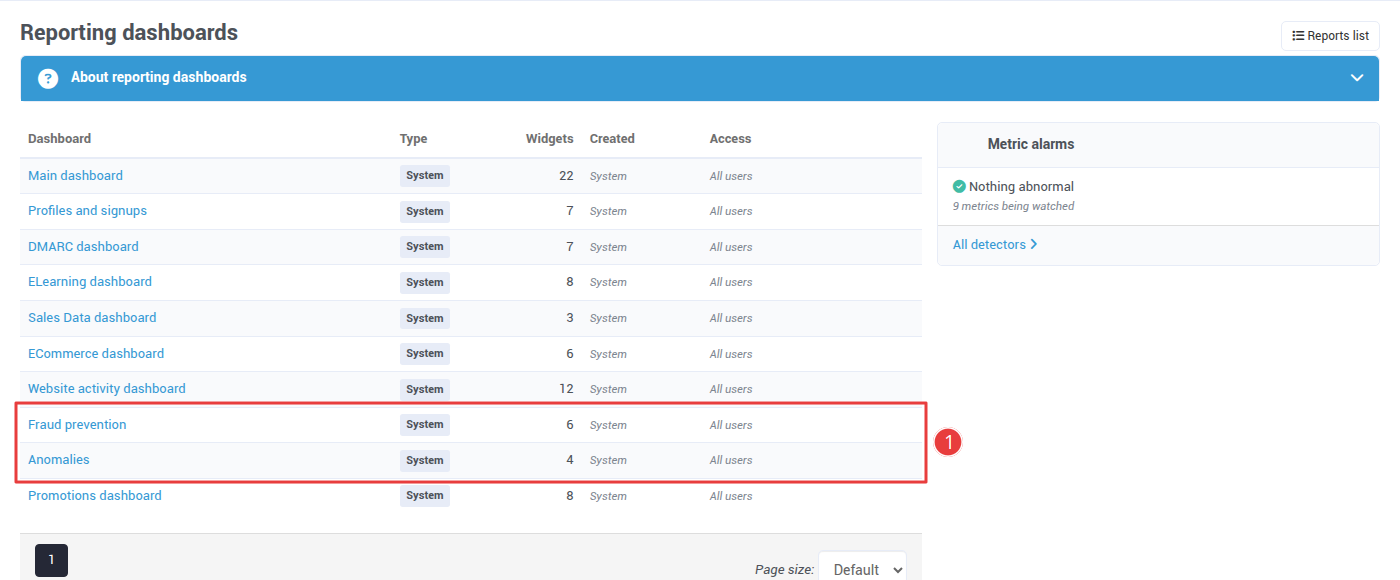This screenshot has height=580, width=1400.
Task: Click the Reporting dashboards page title
Action: pos(129,32)
